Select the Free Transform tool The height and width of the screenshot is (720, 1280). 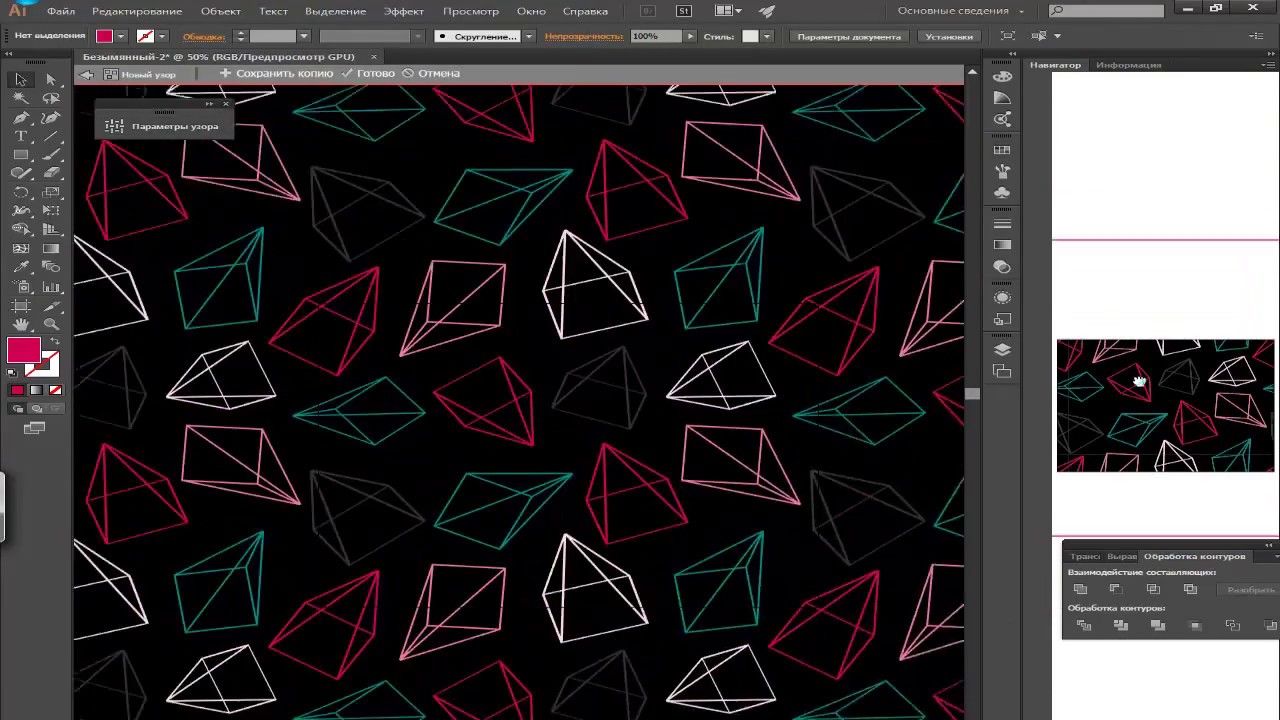point(51,211)
